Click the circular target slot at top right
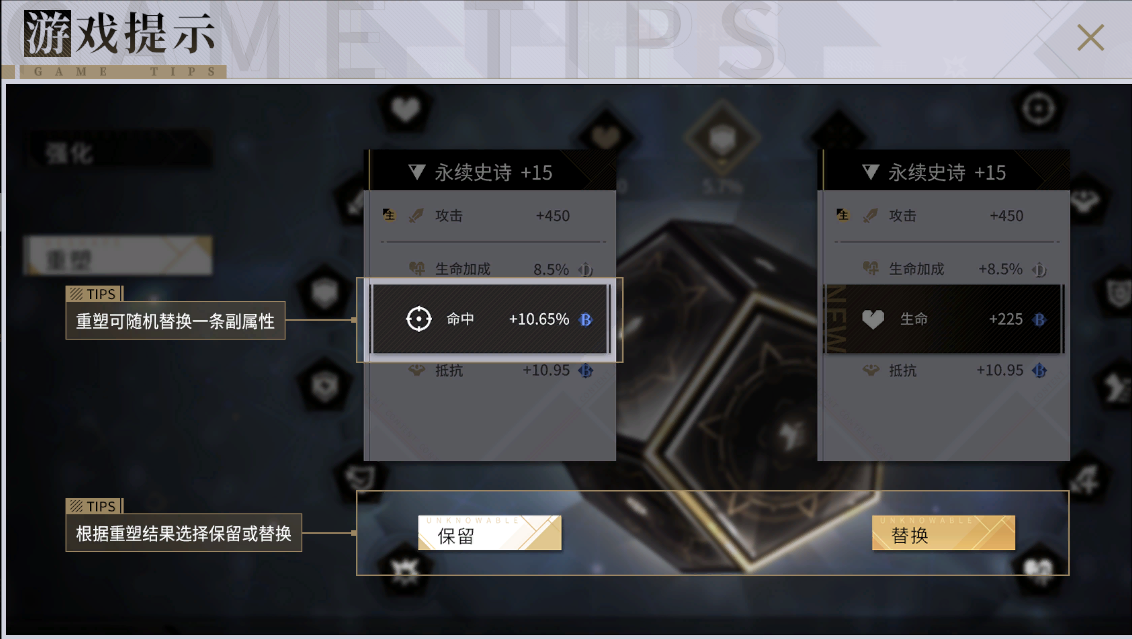Image resolution: width=1132 pixels, height=639 pixels. click(1039, 109)
